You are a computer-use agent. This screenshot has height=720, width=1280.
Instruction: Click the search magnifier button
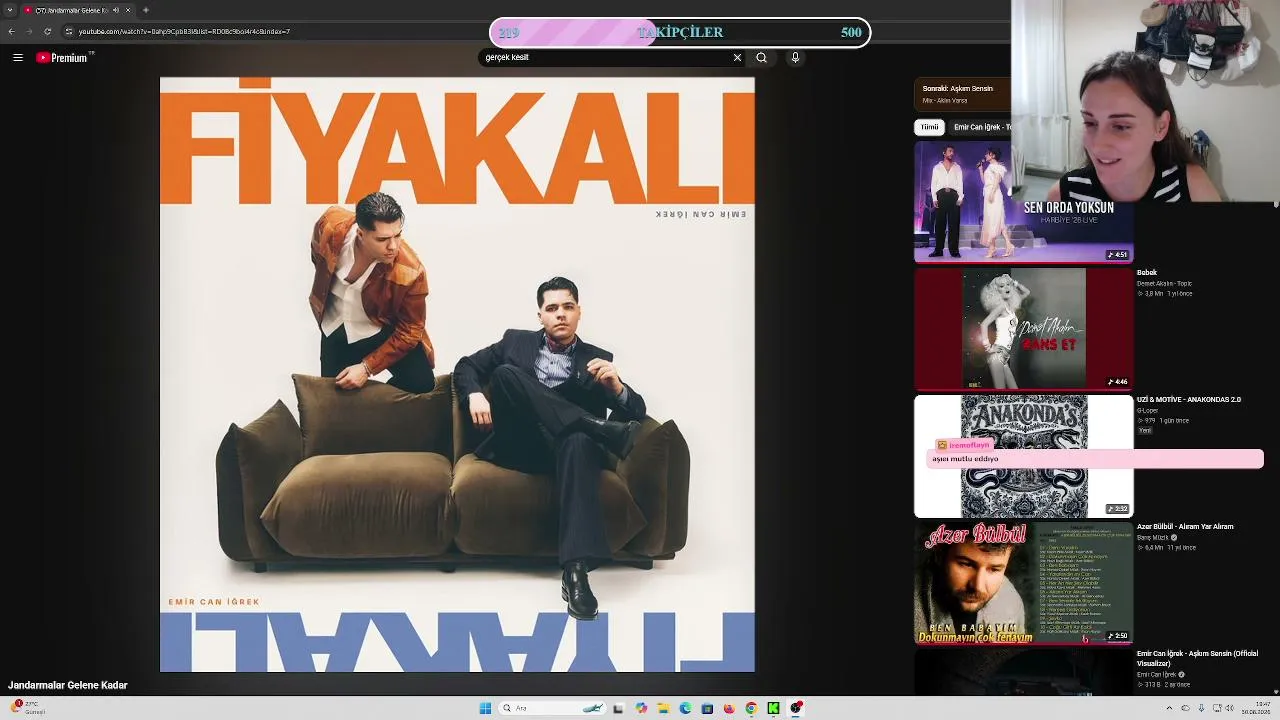pyautogui.click(x=761, y=57)
